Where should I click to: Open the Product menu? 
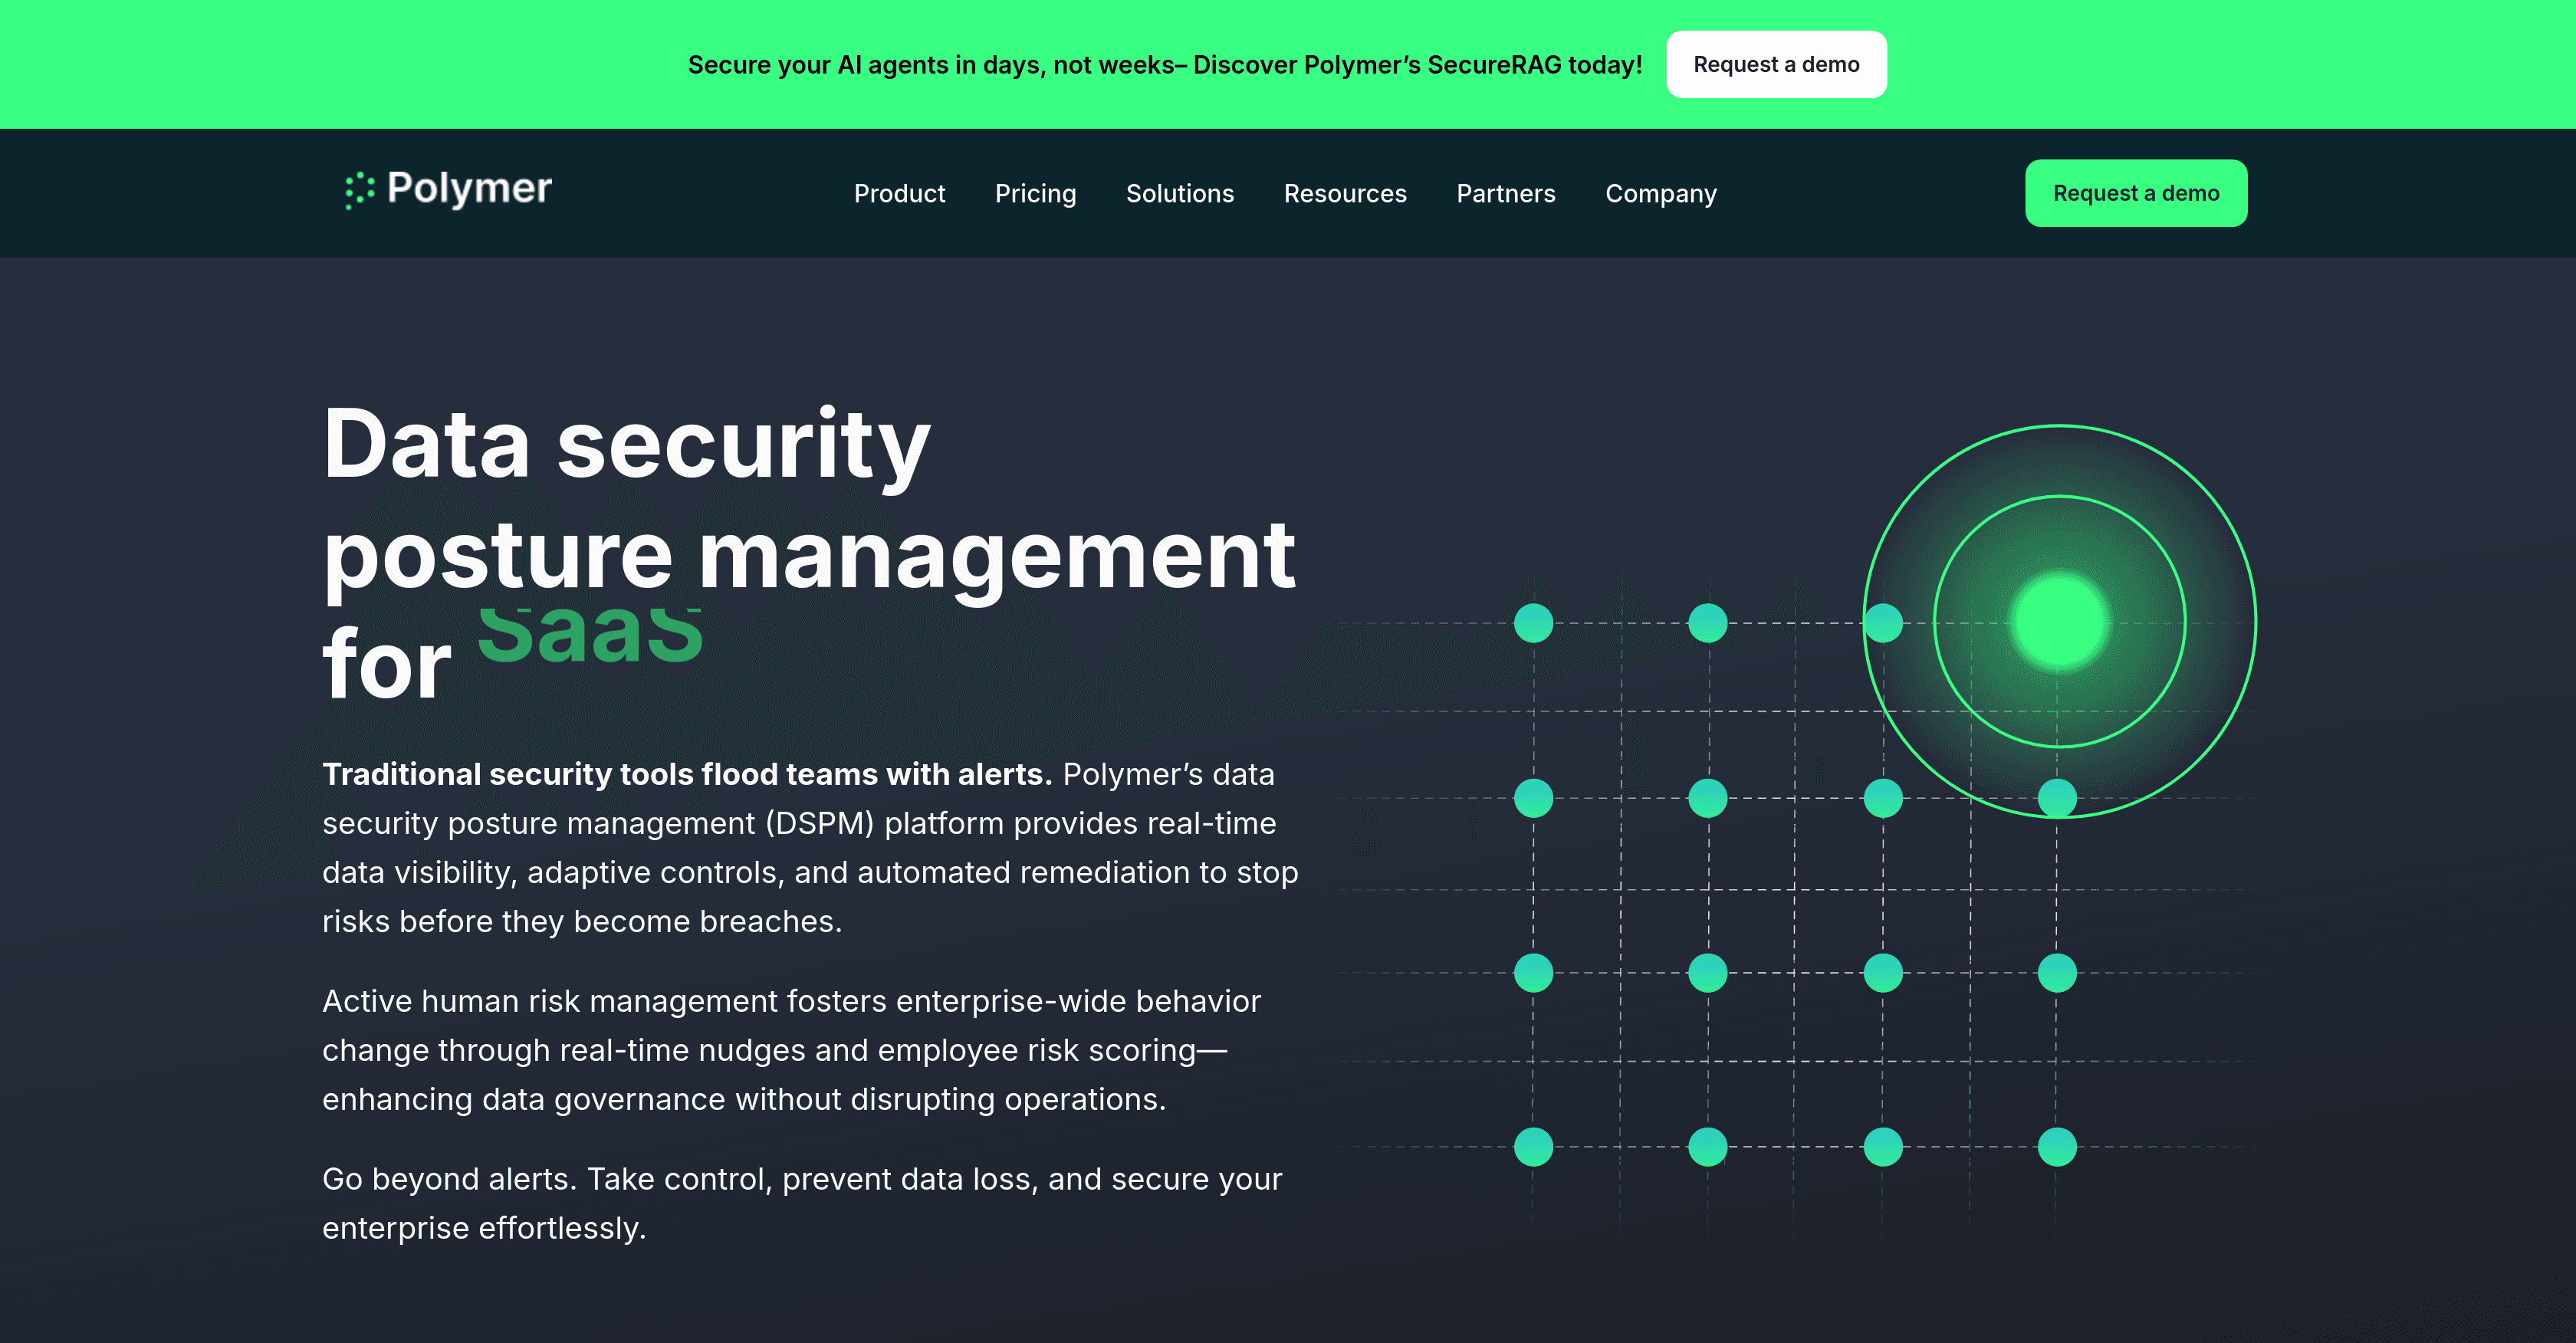tap(899, 193)
